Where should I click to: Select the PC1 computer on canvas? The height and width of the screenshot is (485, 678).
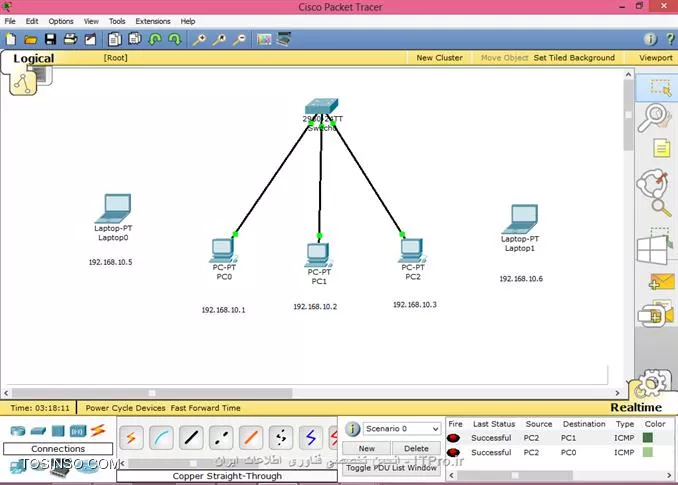318,255
